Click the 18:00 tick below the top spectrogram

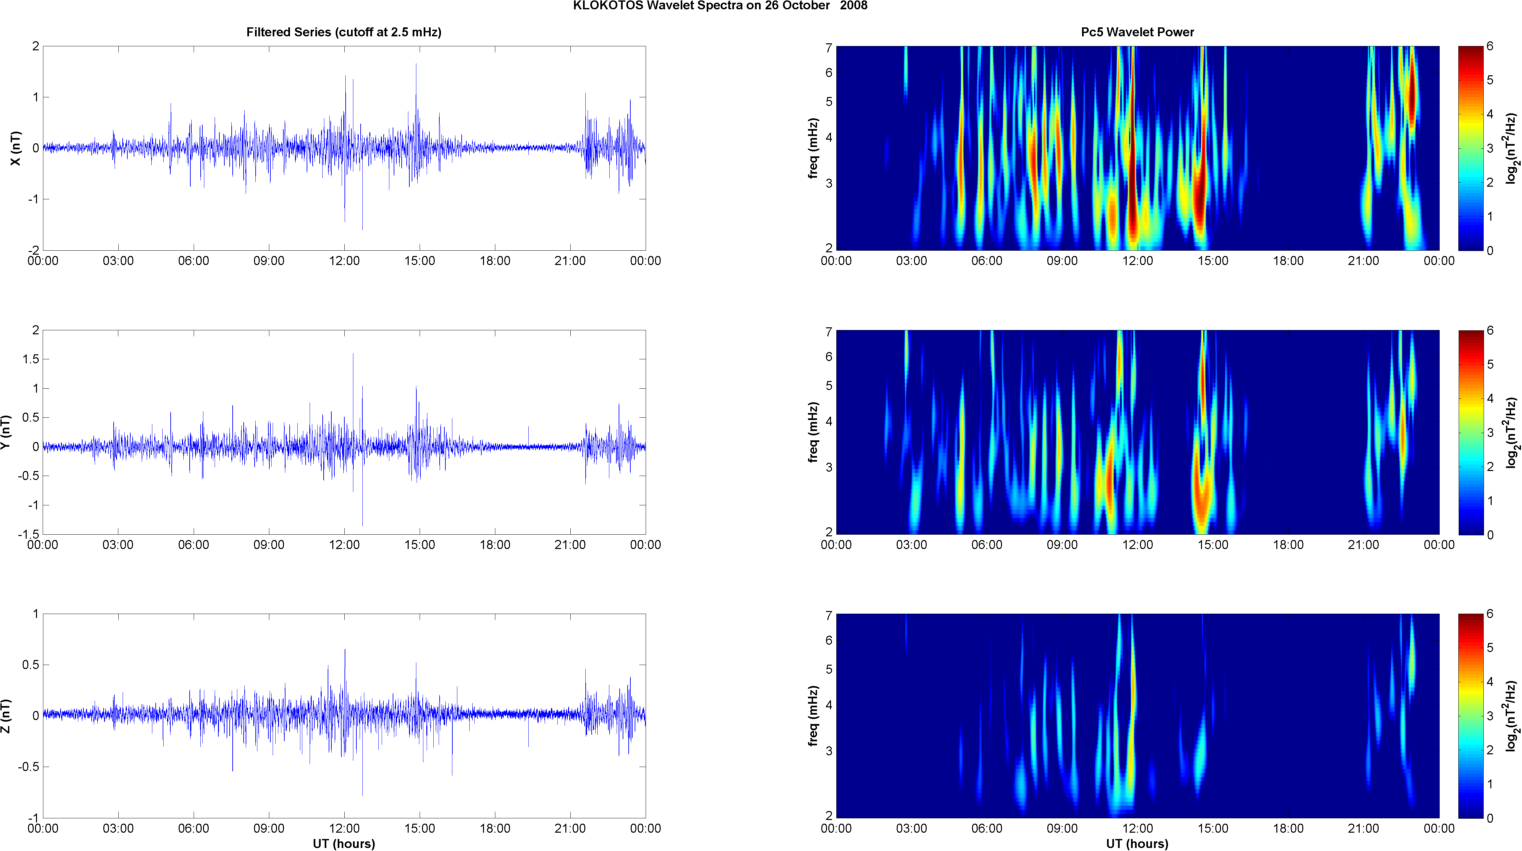point(1288,261)
